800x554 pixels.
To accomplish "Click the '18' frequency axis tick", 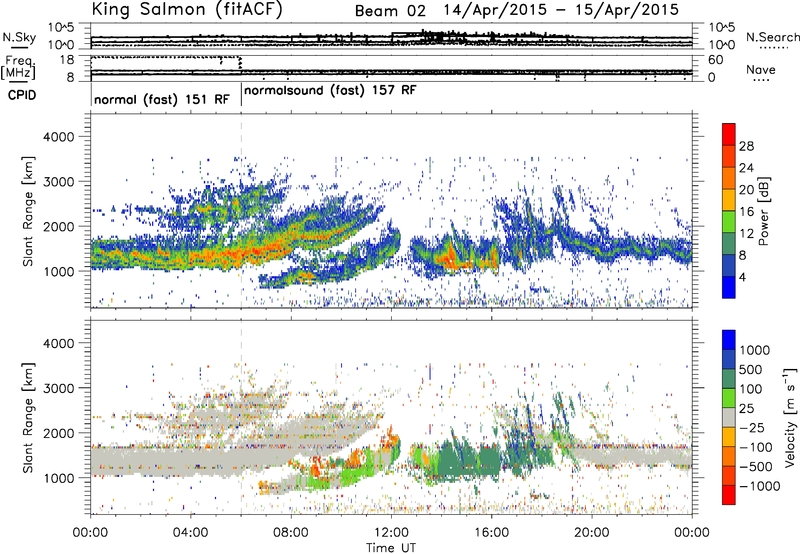I will pos(67,60).
